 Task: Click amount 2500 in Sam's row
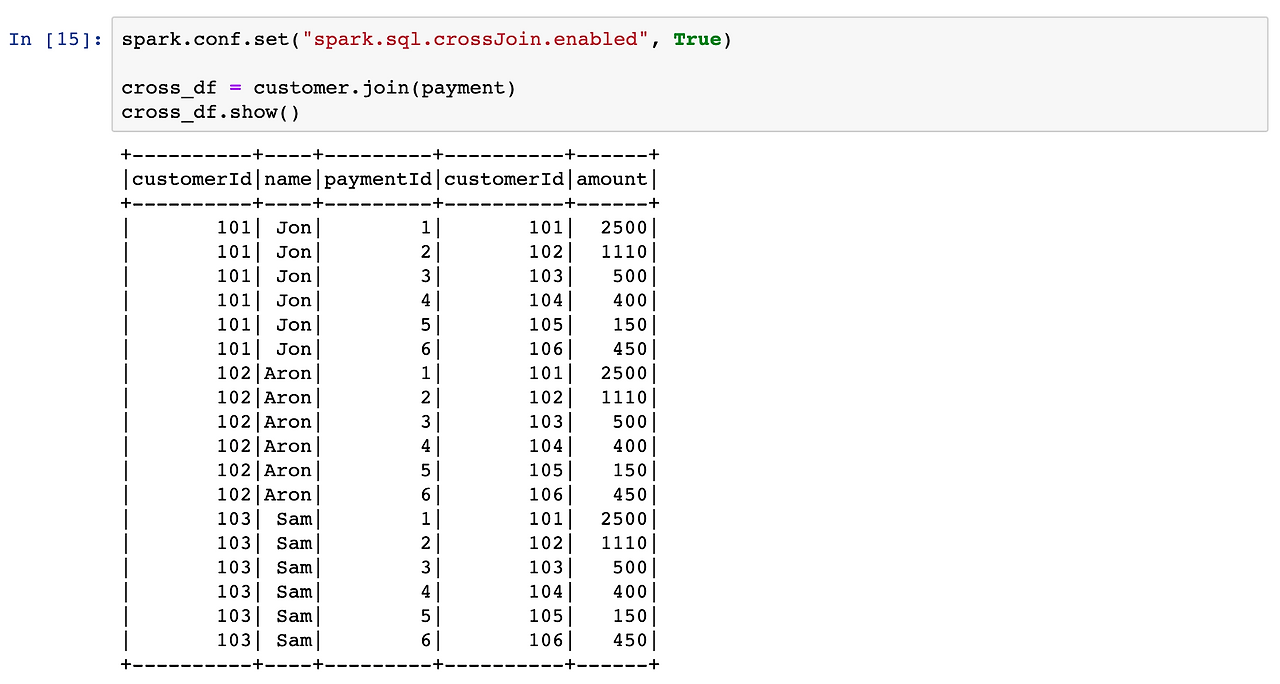point(625,519)
